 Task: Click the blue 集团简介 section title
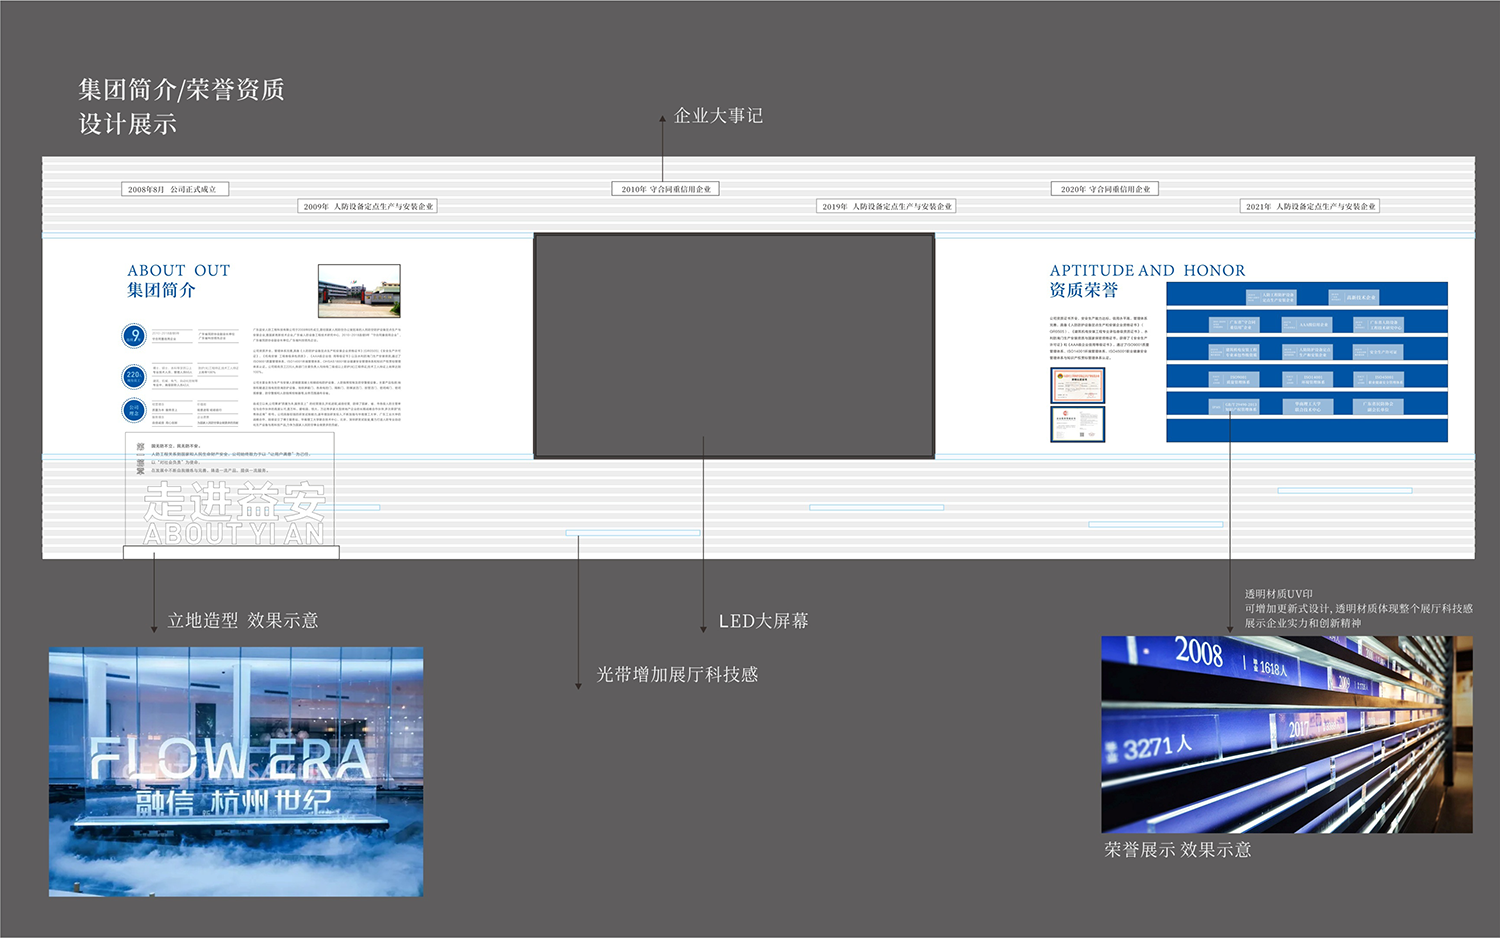[x=161, y=290]
